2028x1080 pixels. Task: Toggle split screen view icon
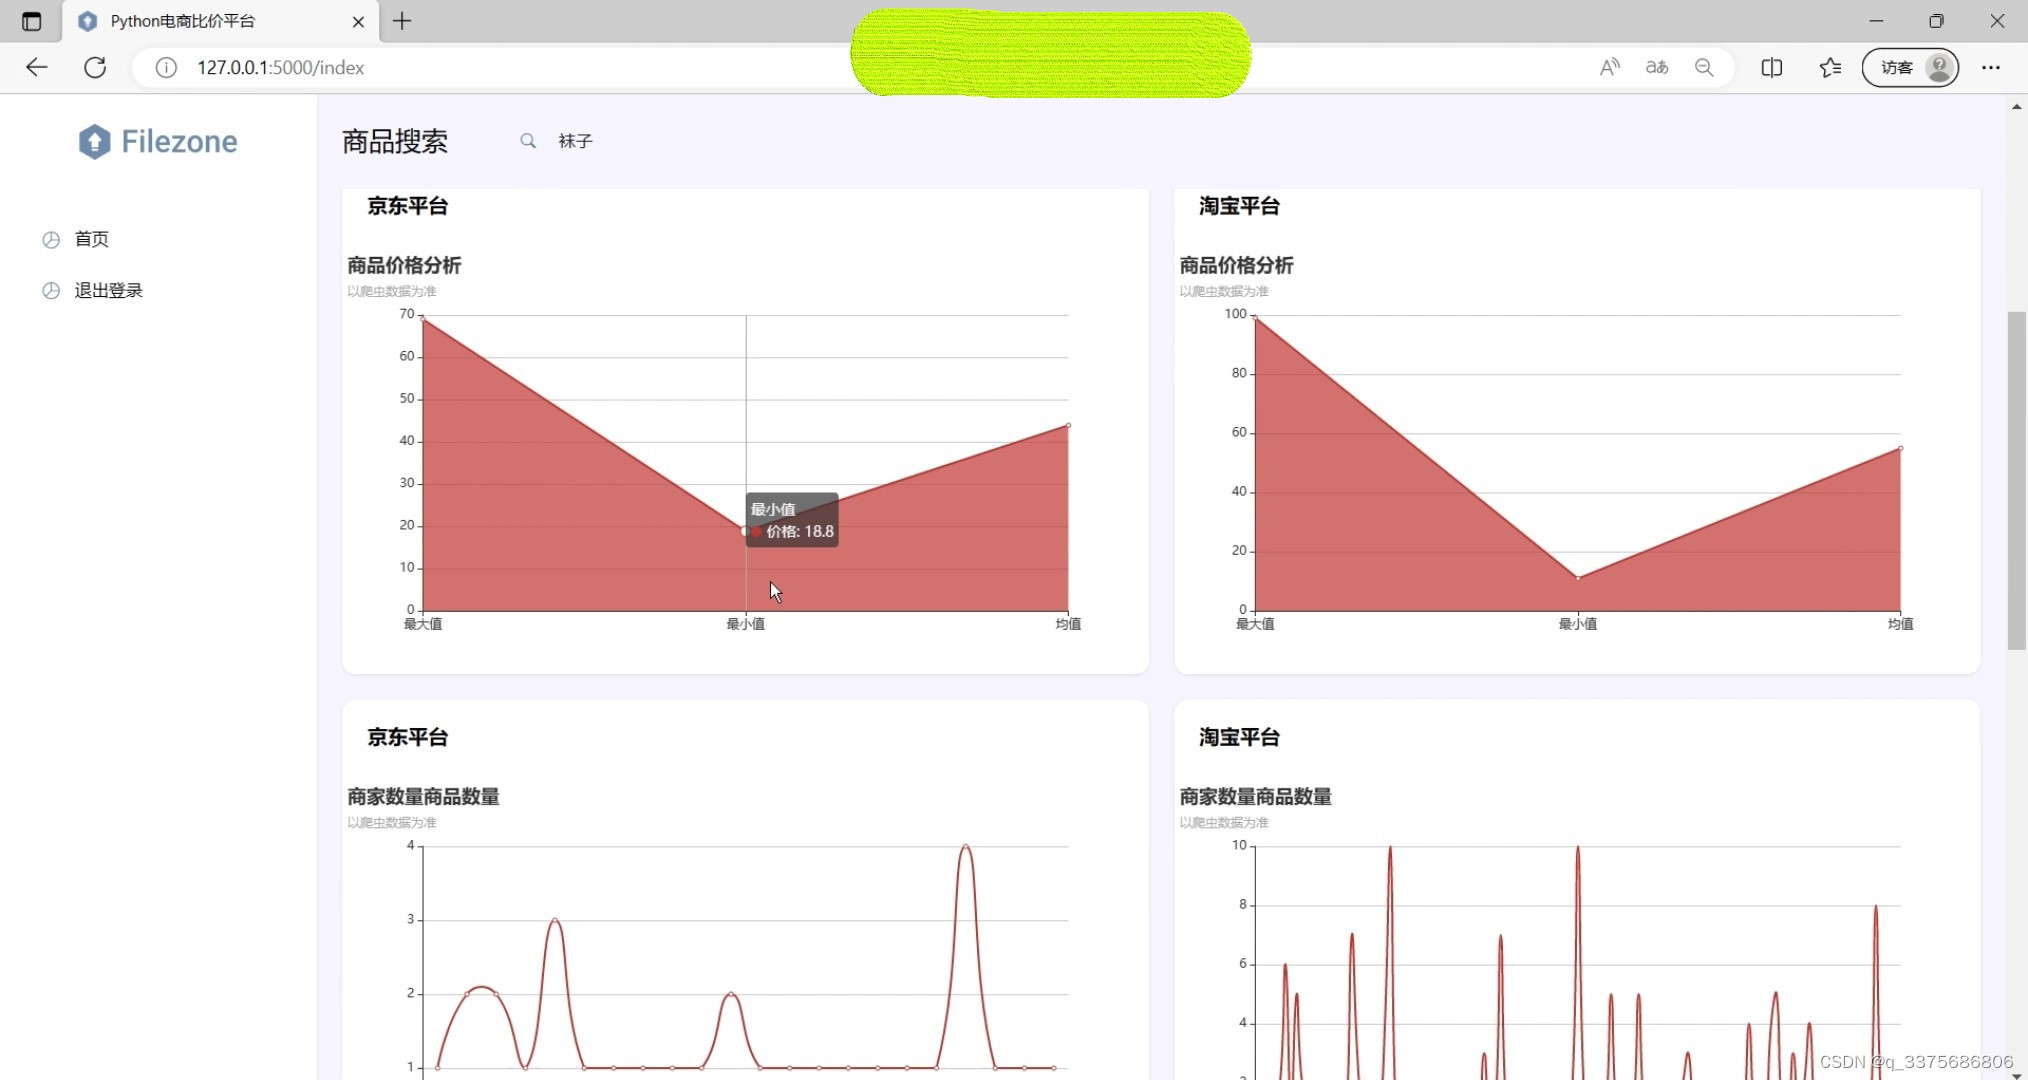pyautogui.click(x=1771, y=67)
